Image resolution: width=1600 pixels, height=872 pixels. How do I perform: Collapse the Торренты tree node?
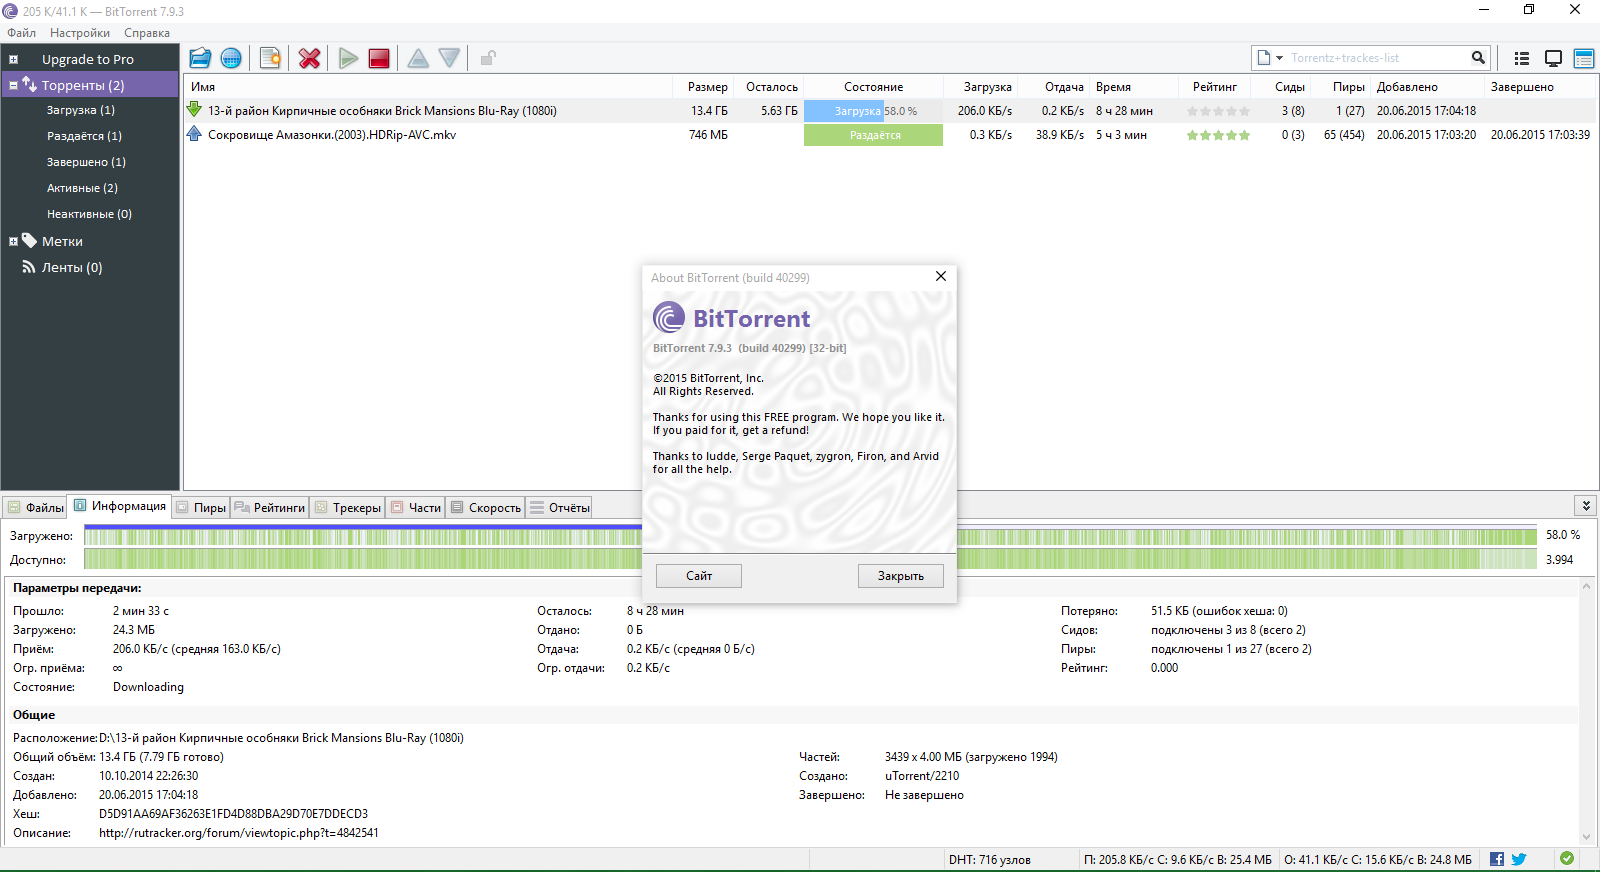(x=13, y=86)
